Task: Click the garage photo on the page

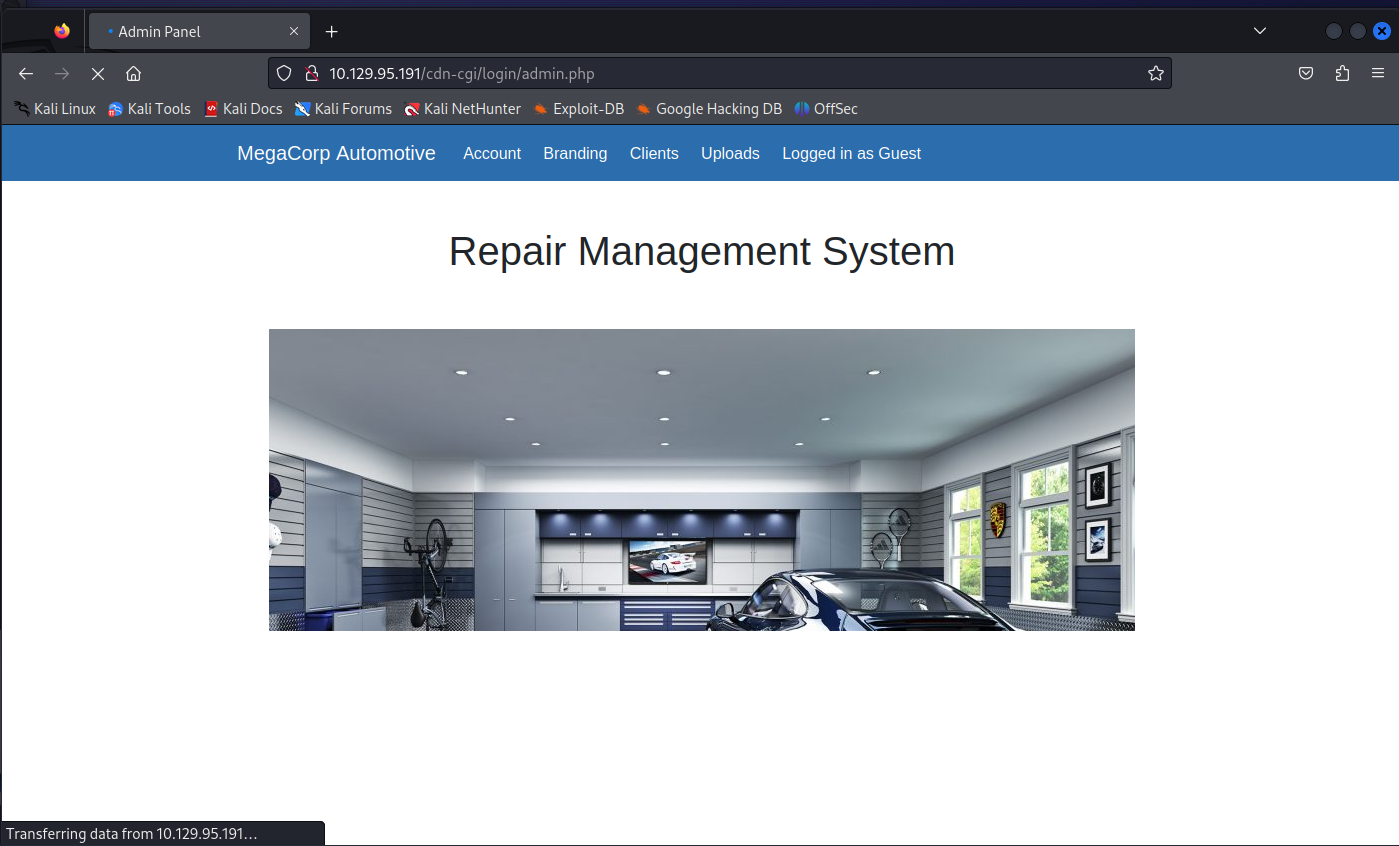Action: (x=702, y=480)
